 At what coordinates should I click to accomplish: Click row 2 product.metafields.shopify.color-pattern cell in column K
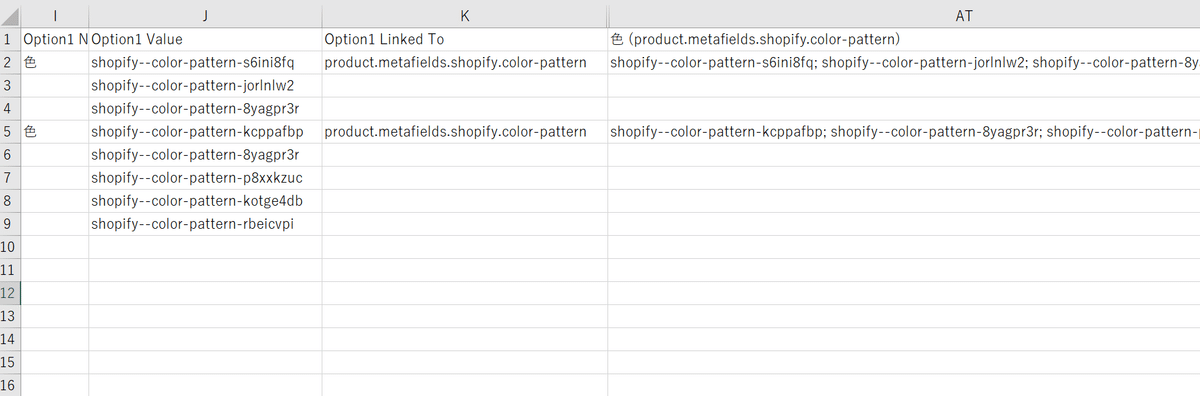[x=464, y=63]
